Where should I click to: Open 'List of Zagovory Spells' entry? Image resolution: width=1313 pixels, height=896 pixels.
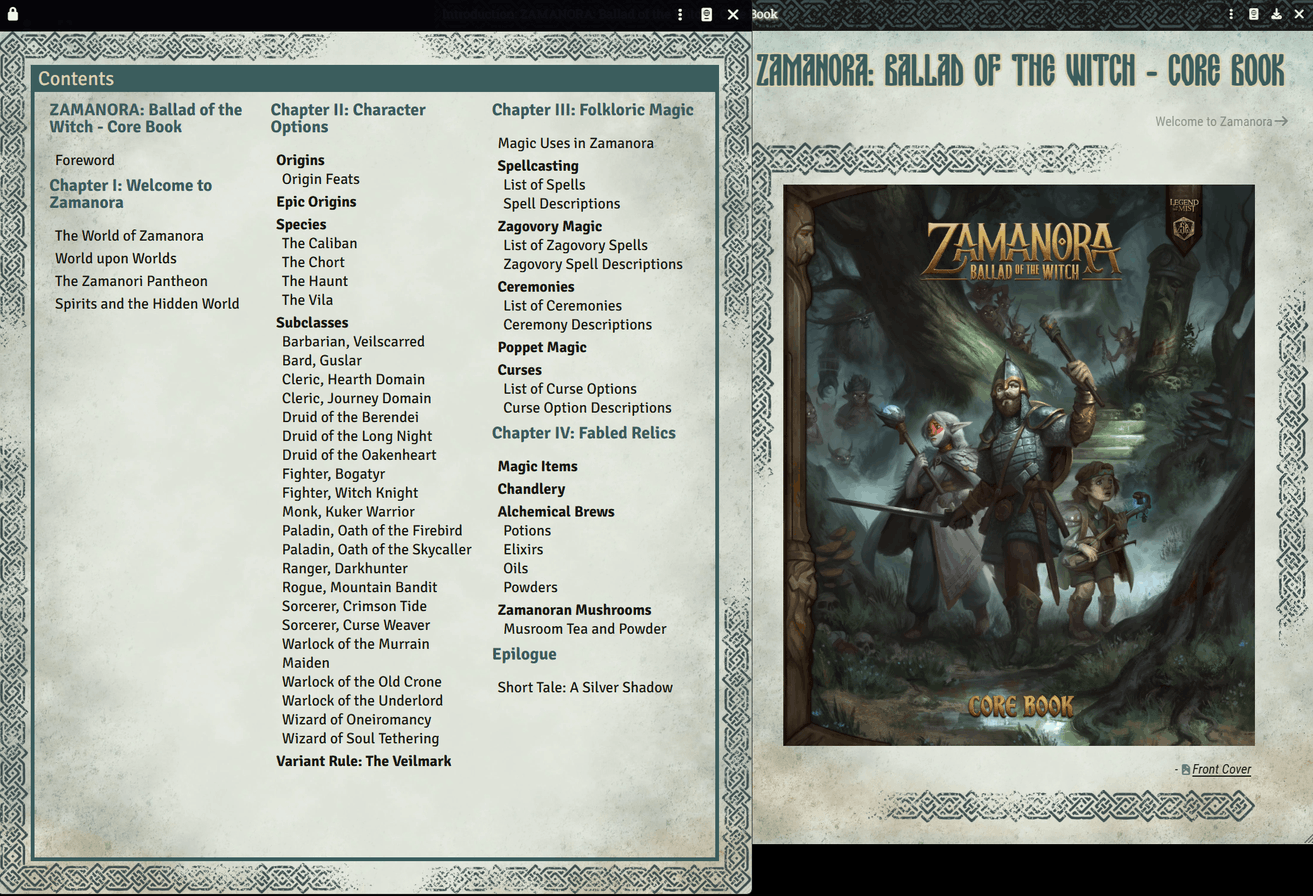pyautogui.click(x=576, y=245)
